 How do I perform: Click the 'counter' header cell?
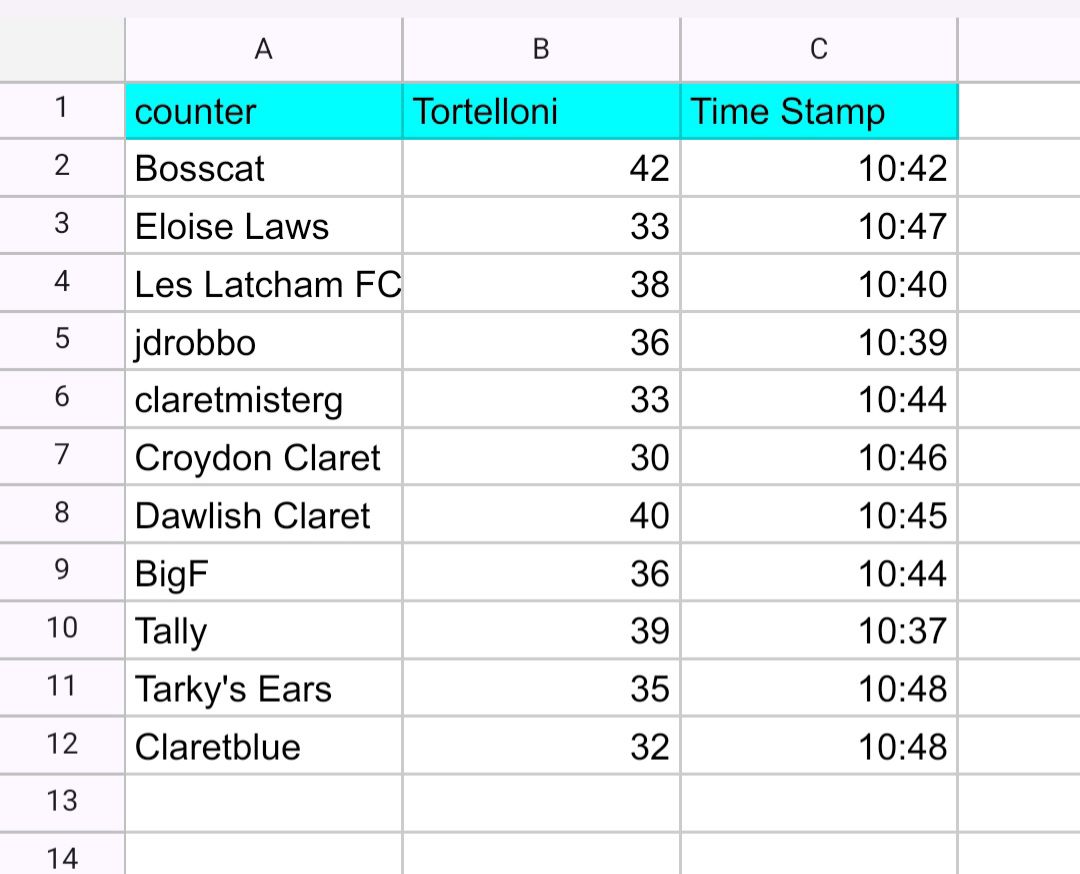(263, 111)
